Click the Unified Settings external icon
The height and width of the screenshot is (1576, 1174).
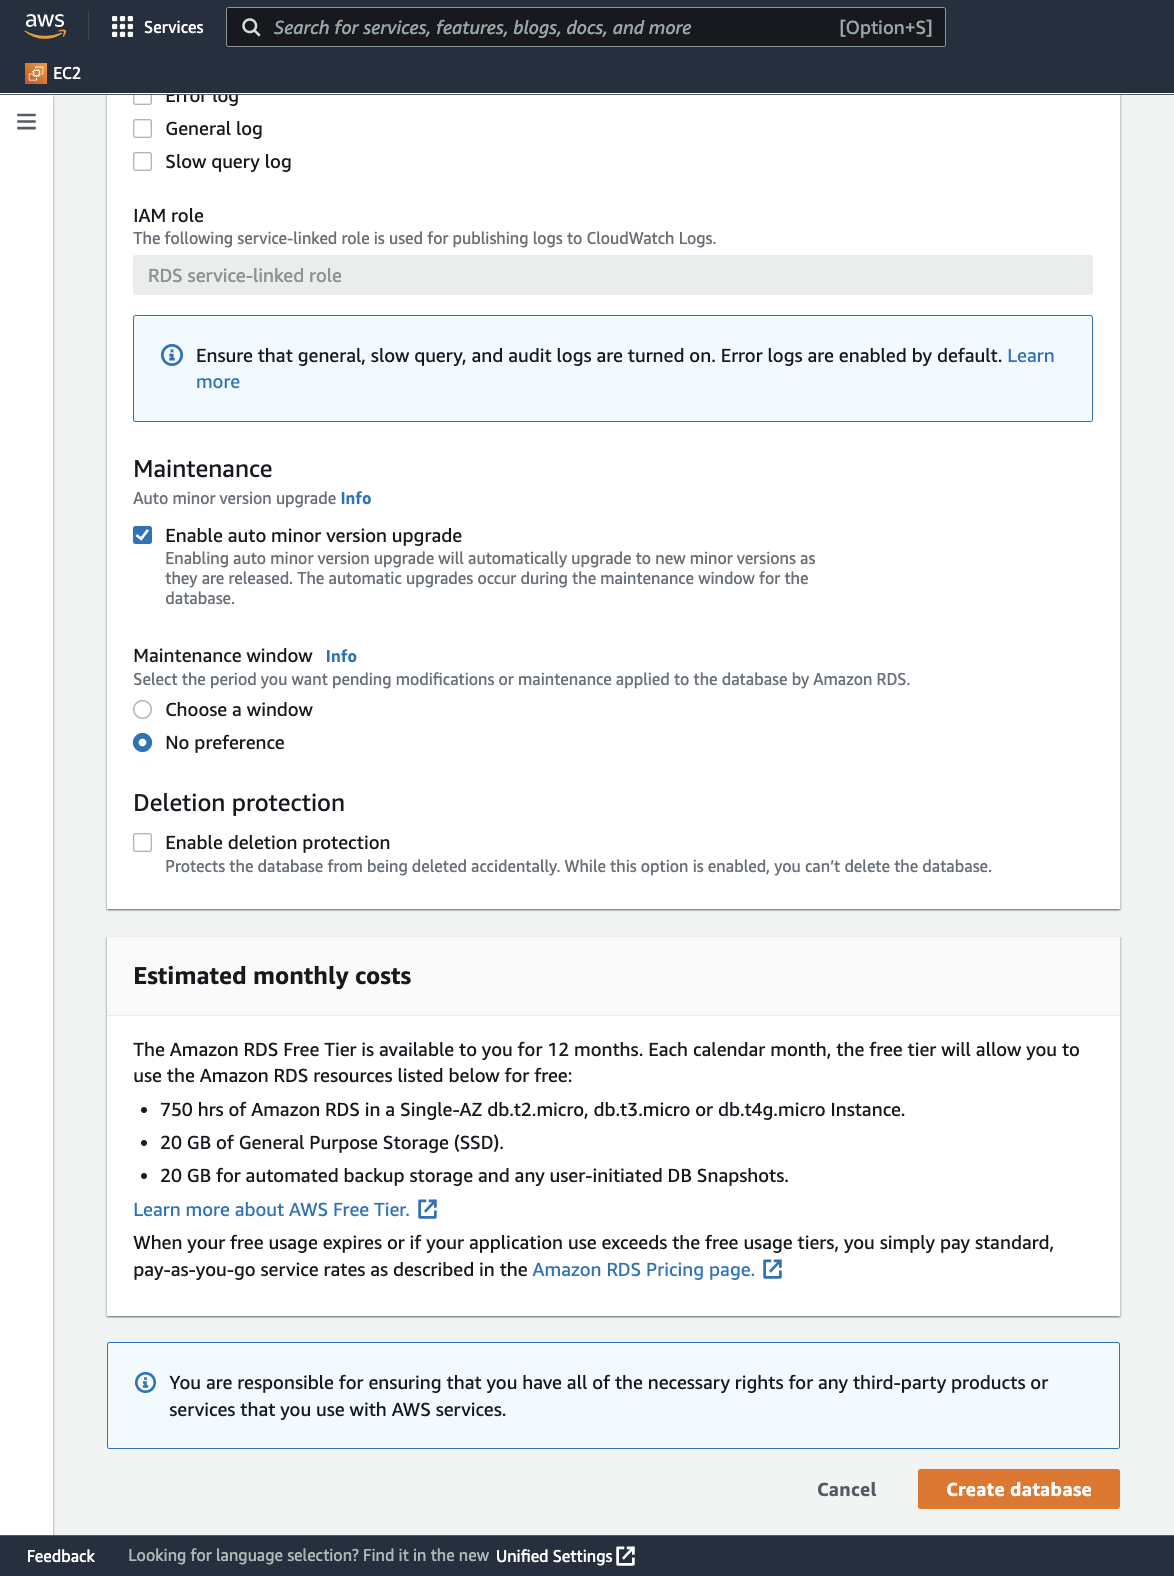point(626,1555)
